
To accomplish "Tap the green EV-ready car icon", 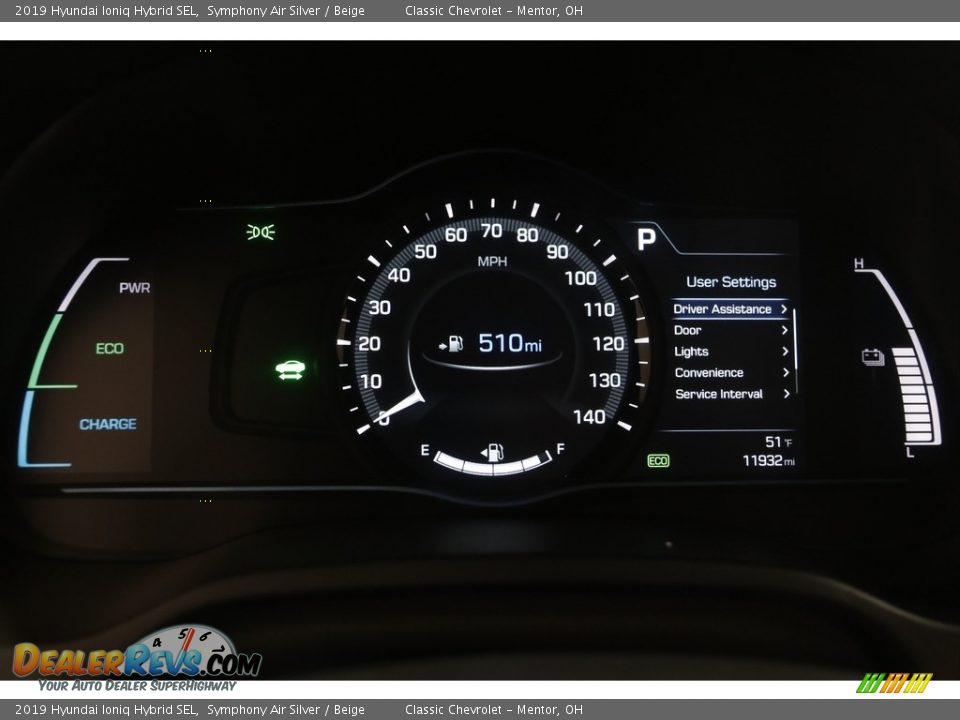I will pos(290,370).
